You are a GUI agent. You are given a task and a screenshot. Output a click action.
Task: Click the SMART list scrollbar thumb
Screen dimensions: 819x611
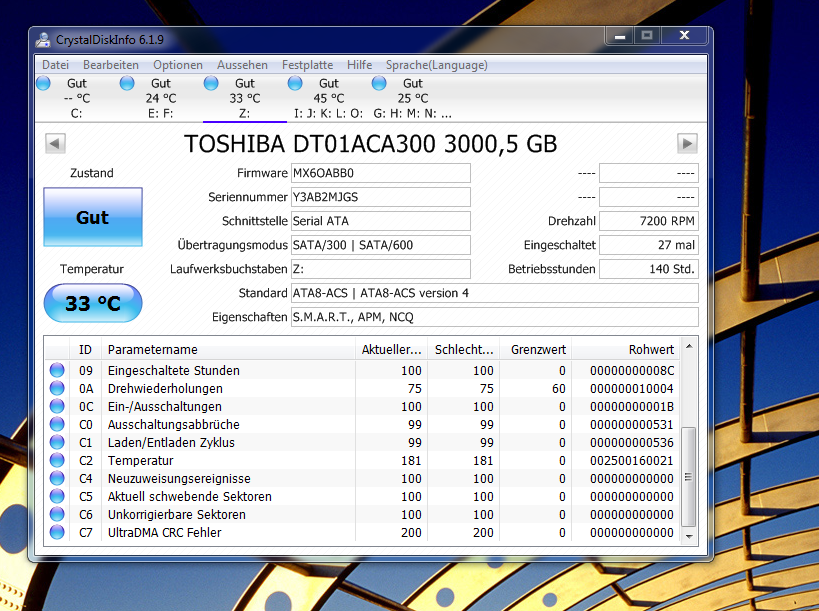pos(689,477)
